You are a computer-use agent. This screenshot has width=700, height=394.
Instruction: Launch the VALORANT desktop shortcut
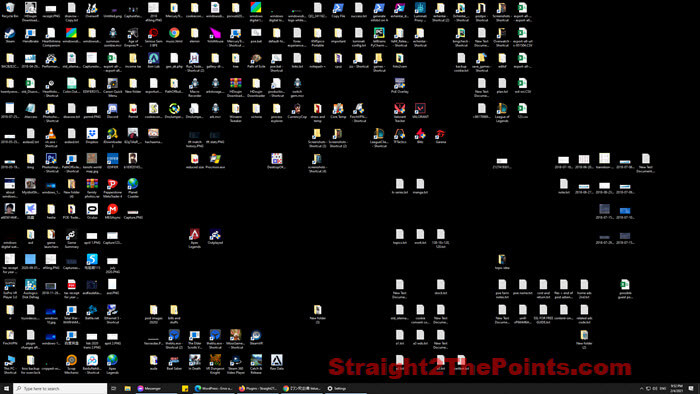tap(420, 111)
